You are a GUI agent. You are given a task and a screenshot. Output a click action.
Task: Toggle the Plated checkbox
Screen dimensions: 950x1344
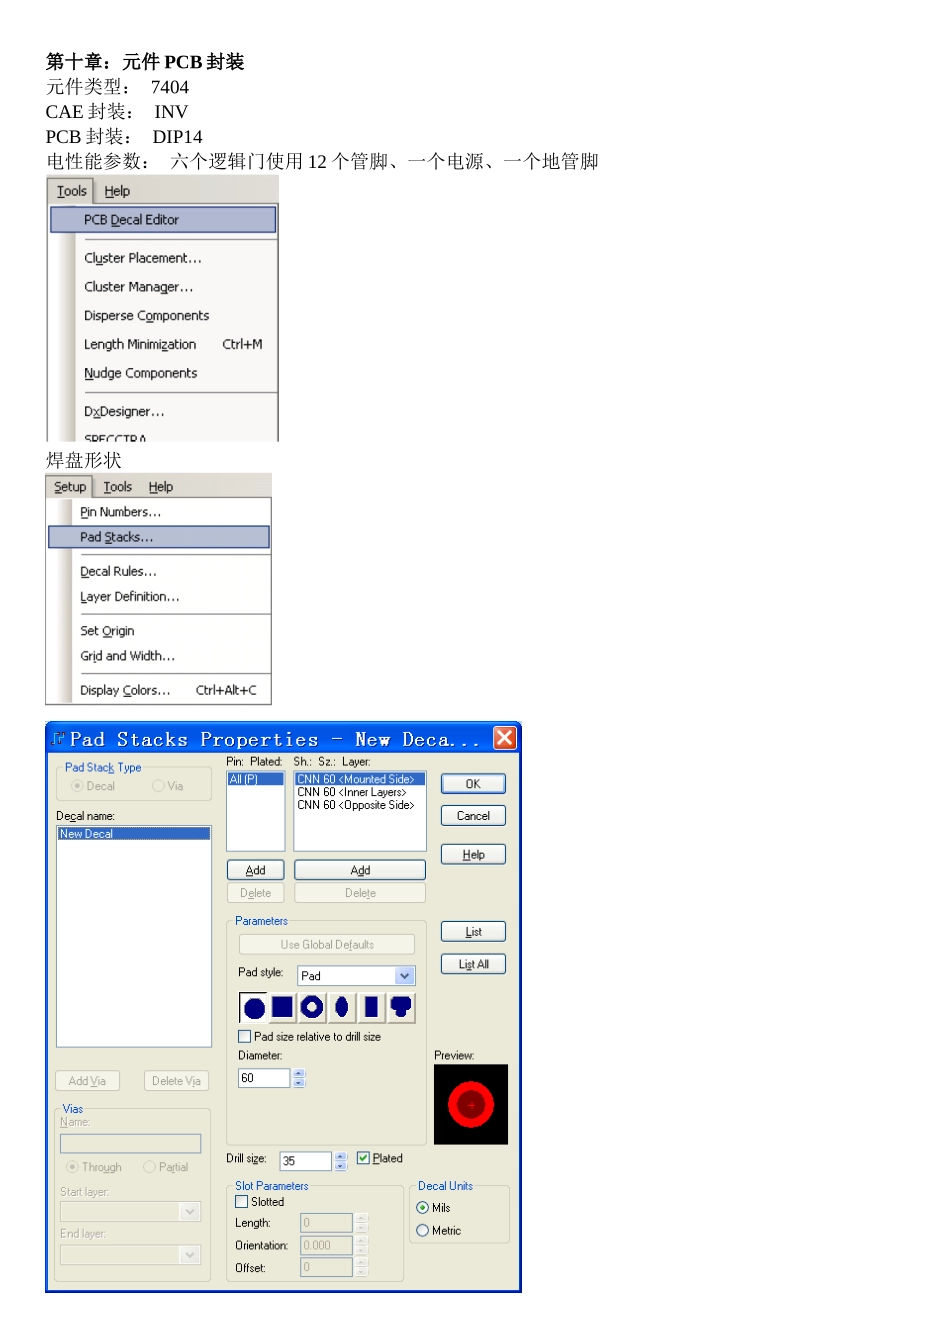pyautogui.click(x=363, y=1158)
